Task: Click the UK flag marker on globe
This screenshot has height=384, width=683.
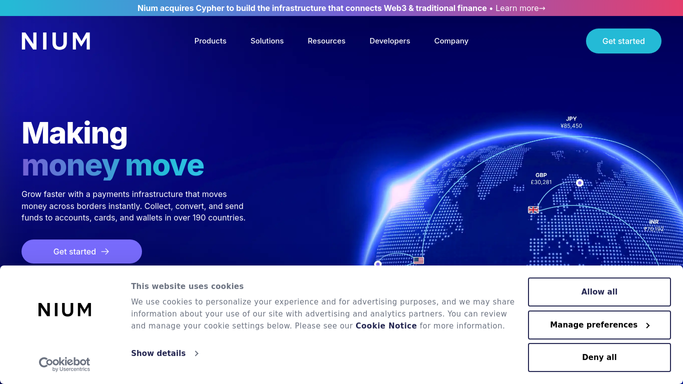Action: point(533,210)
